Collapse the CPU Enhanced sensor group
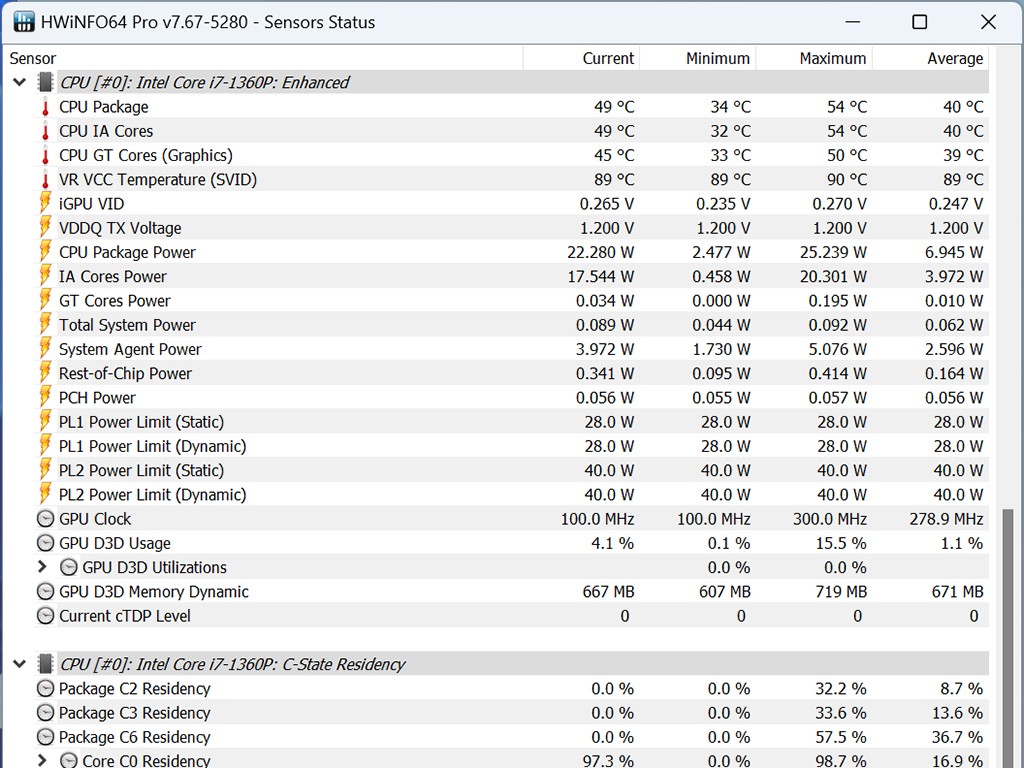The image size is (1024, 768). 19,83
